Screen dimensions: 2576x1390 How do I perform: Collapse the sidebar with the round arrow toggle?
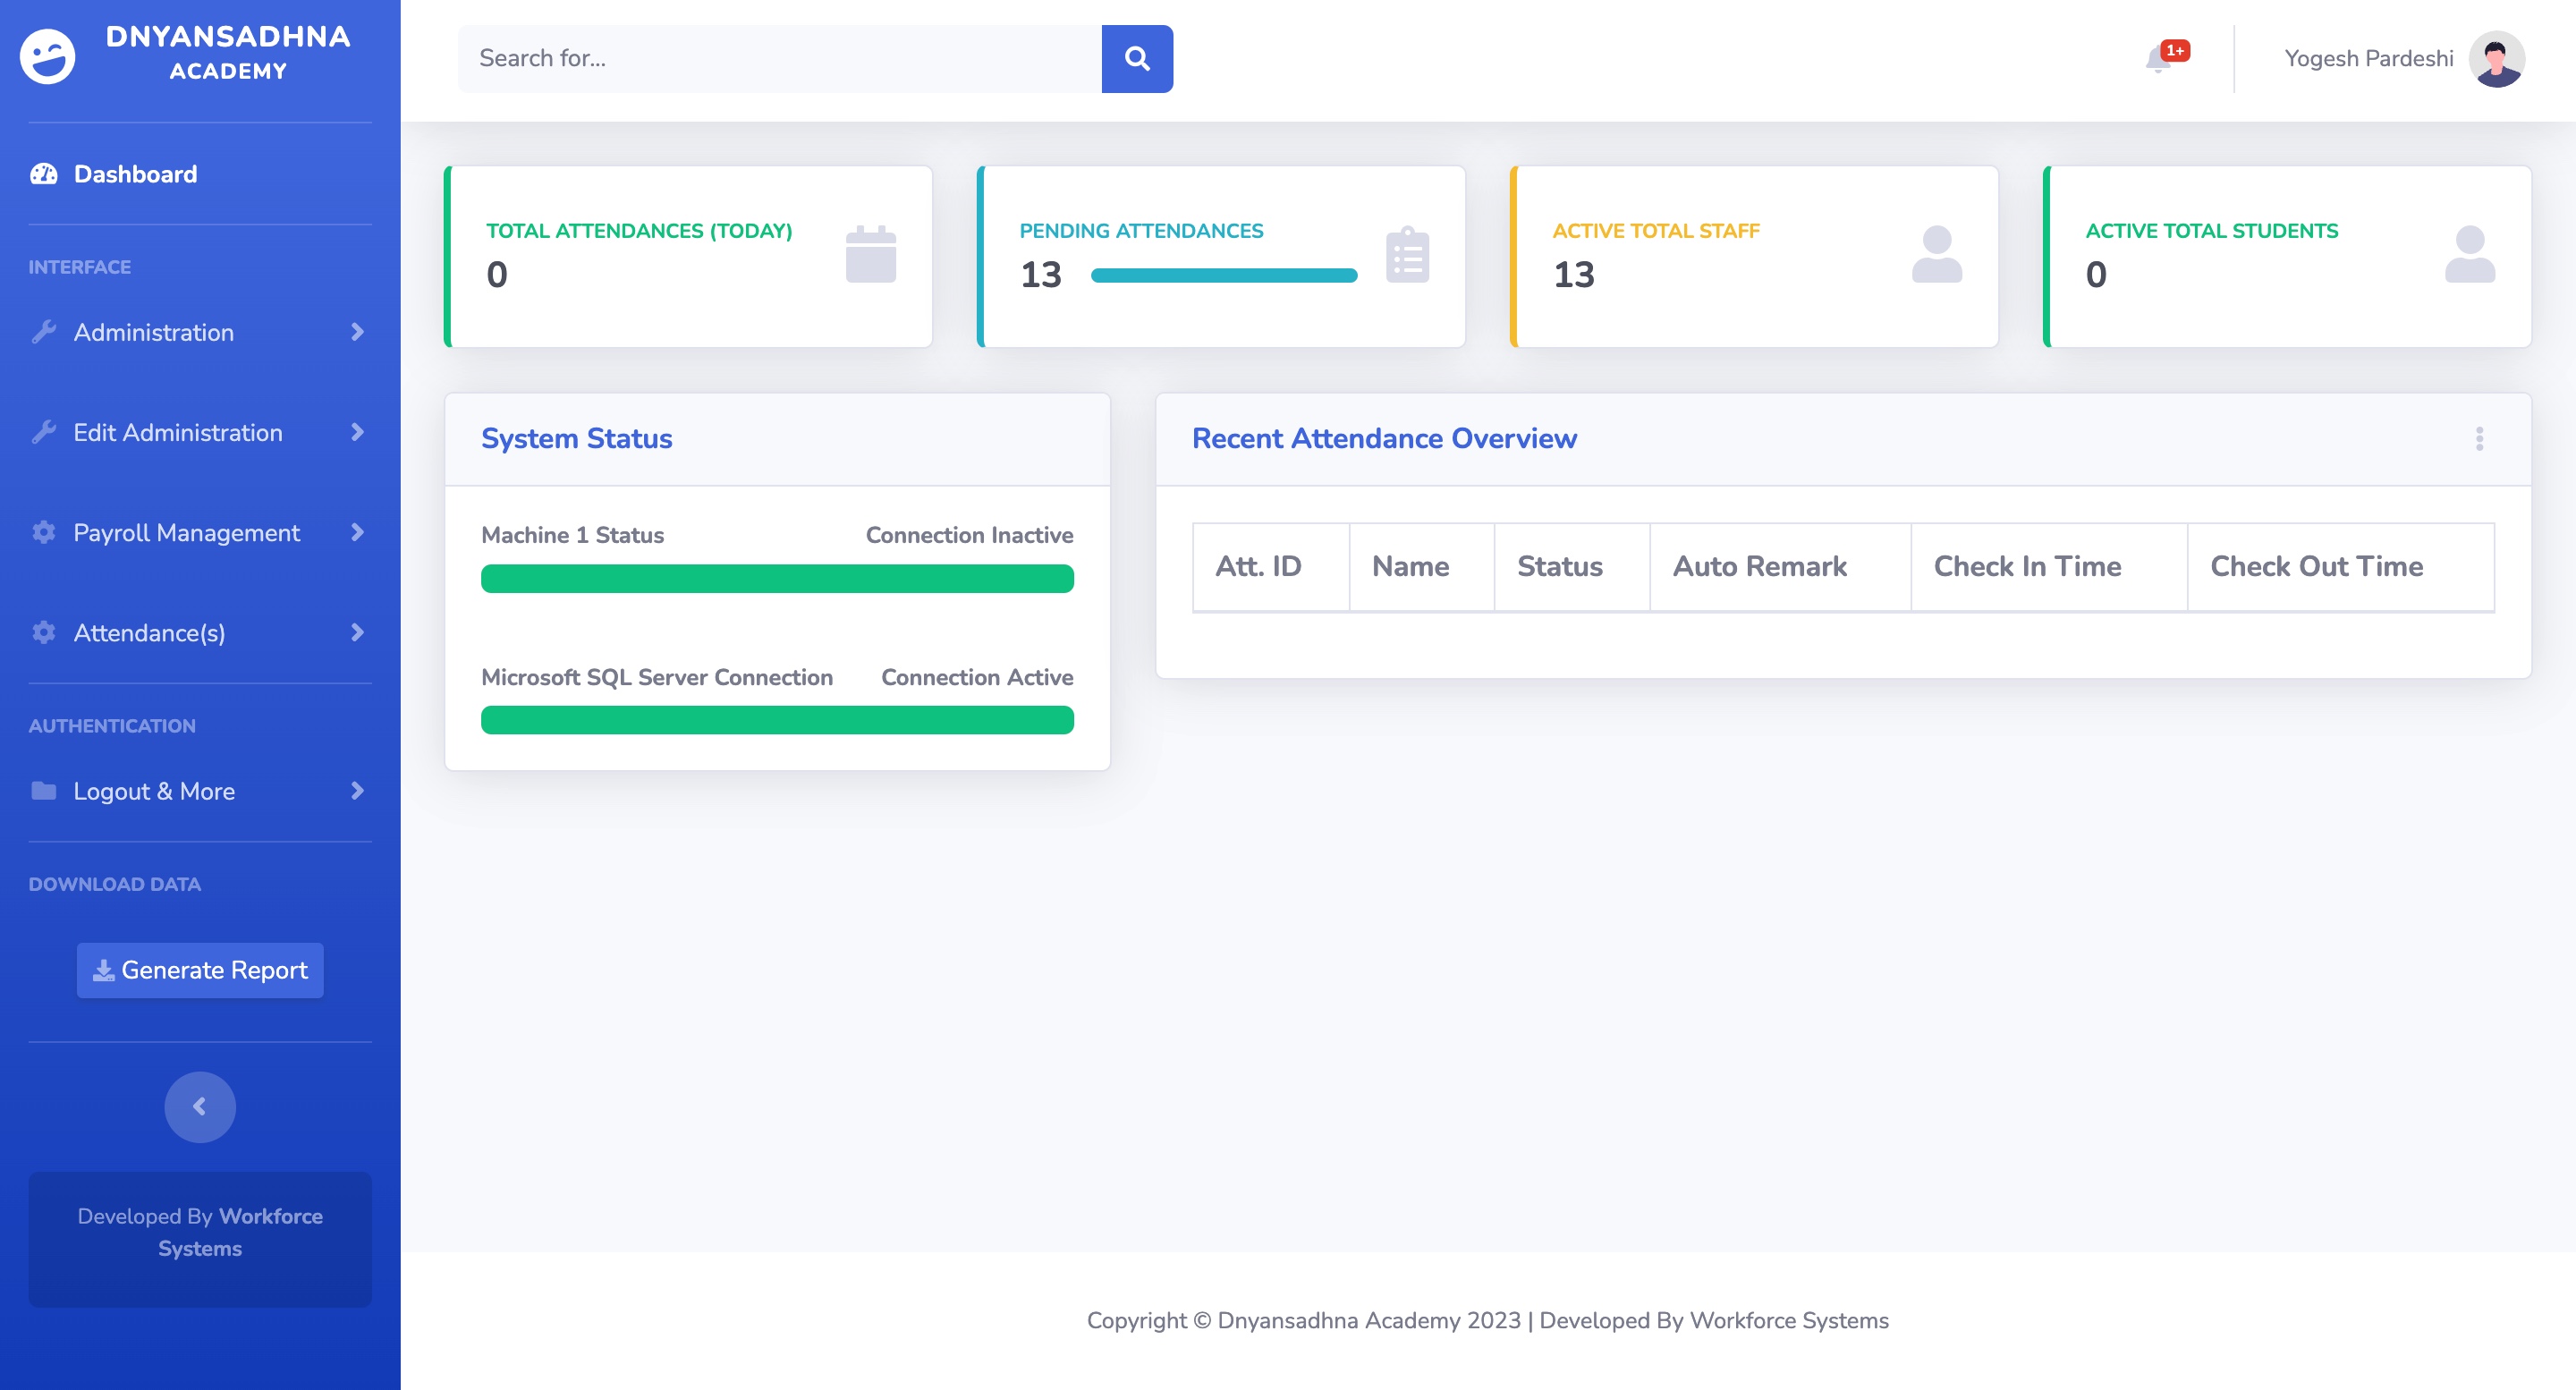point(200,1107)
